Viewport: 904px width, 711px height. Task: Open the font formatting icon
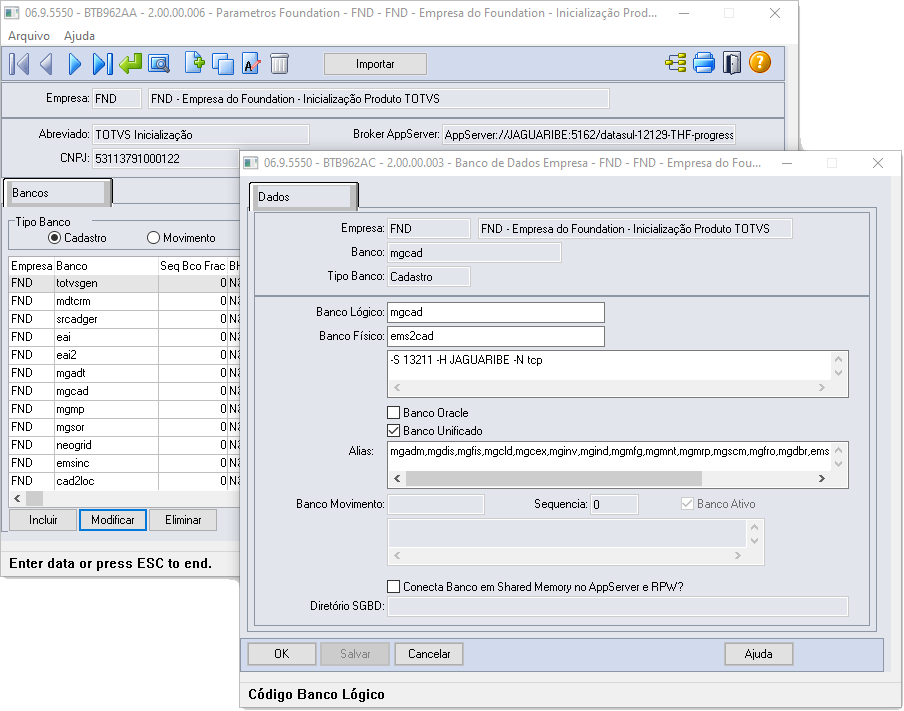click(x=249, y=63)
